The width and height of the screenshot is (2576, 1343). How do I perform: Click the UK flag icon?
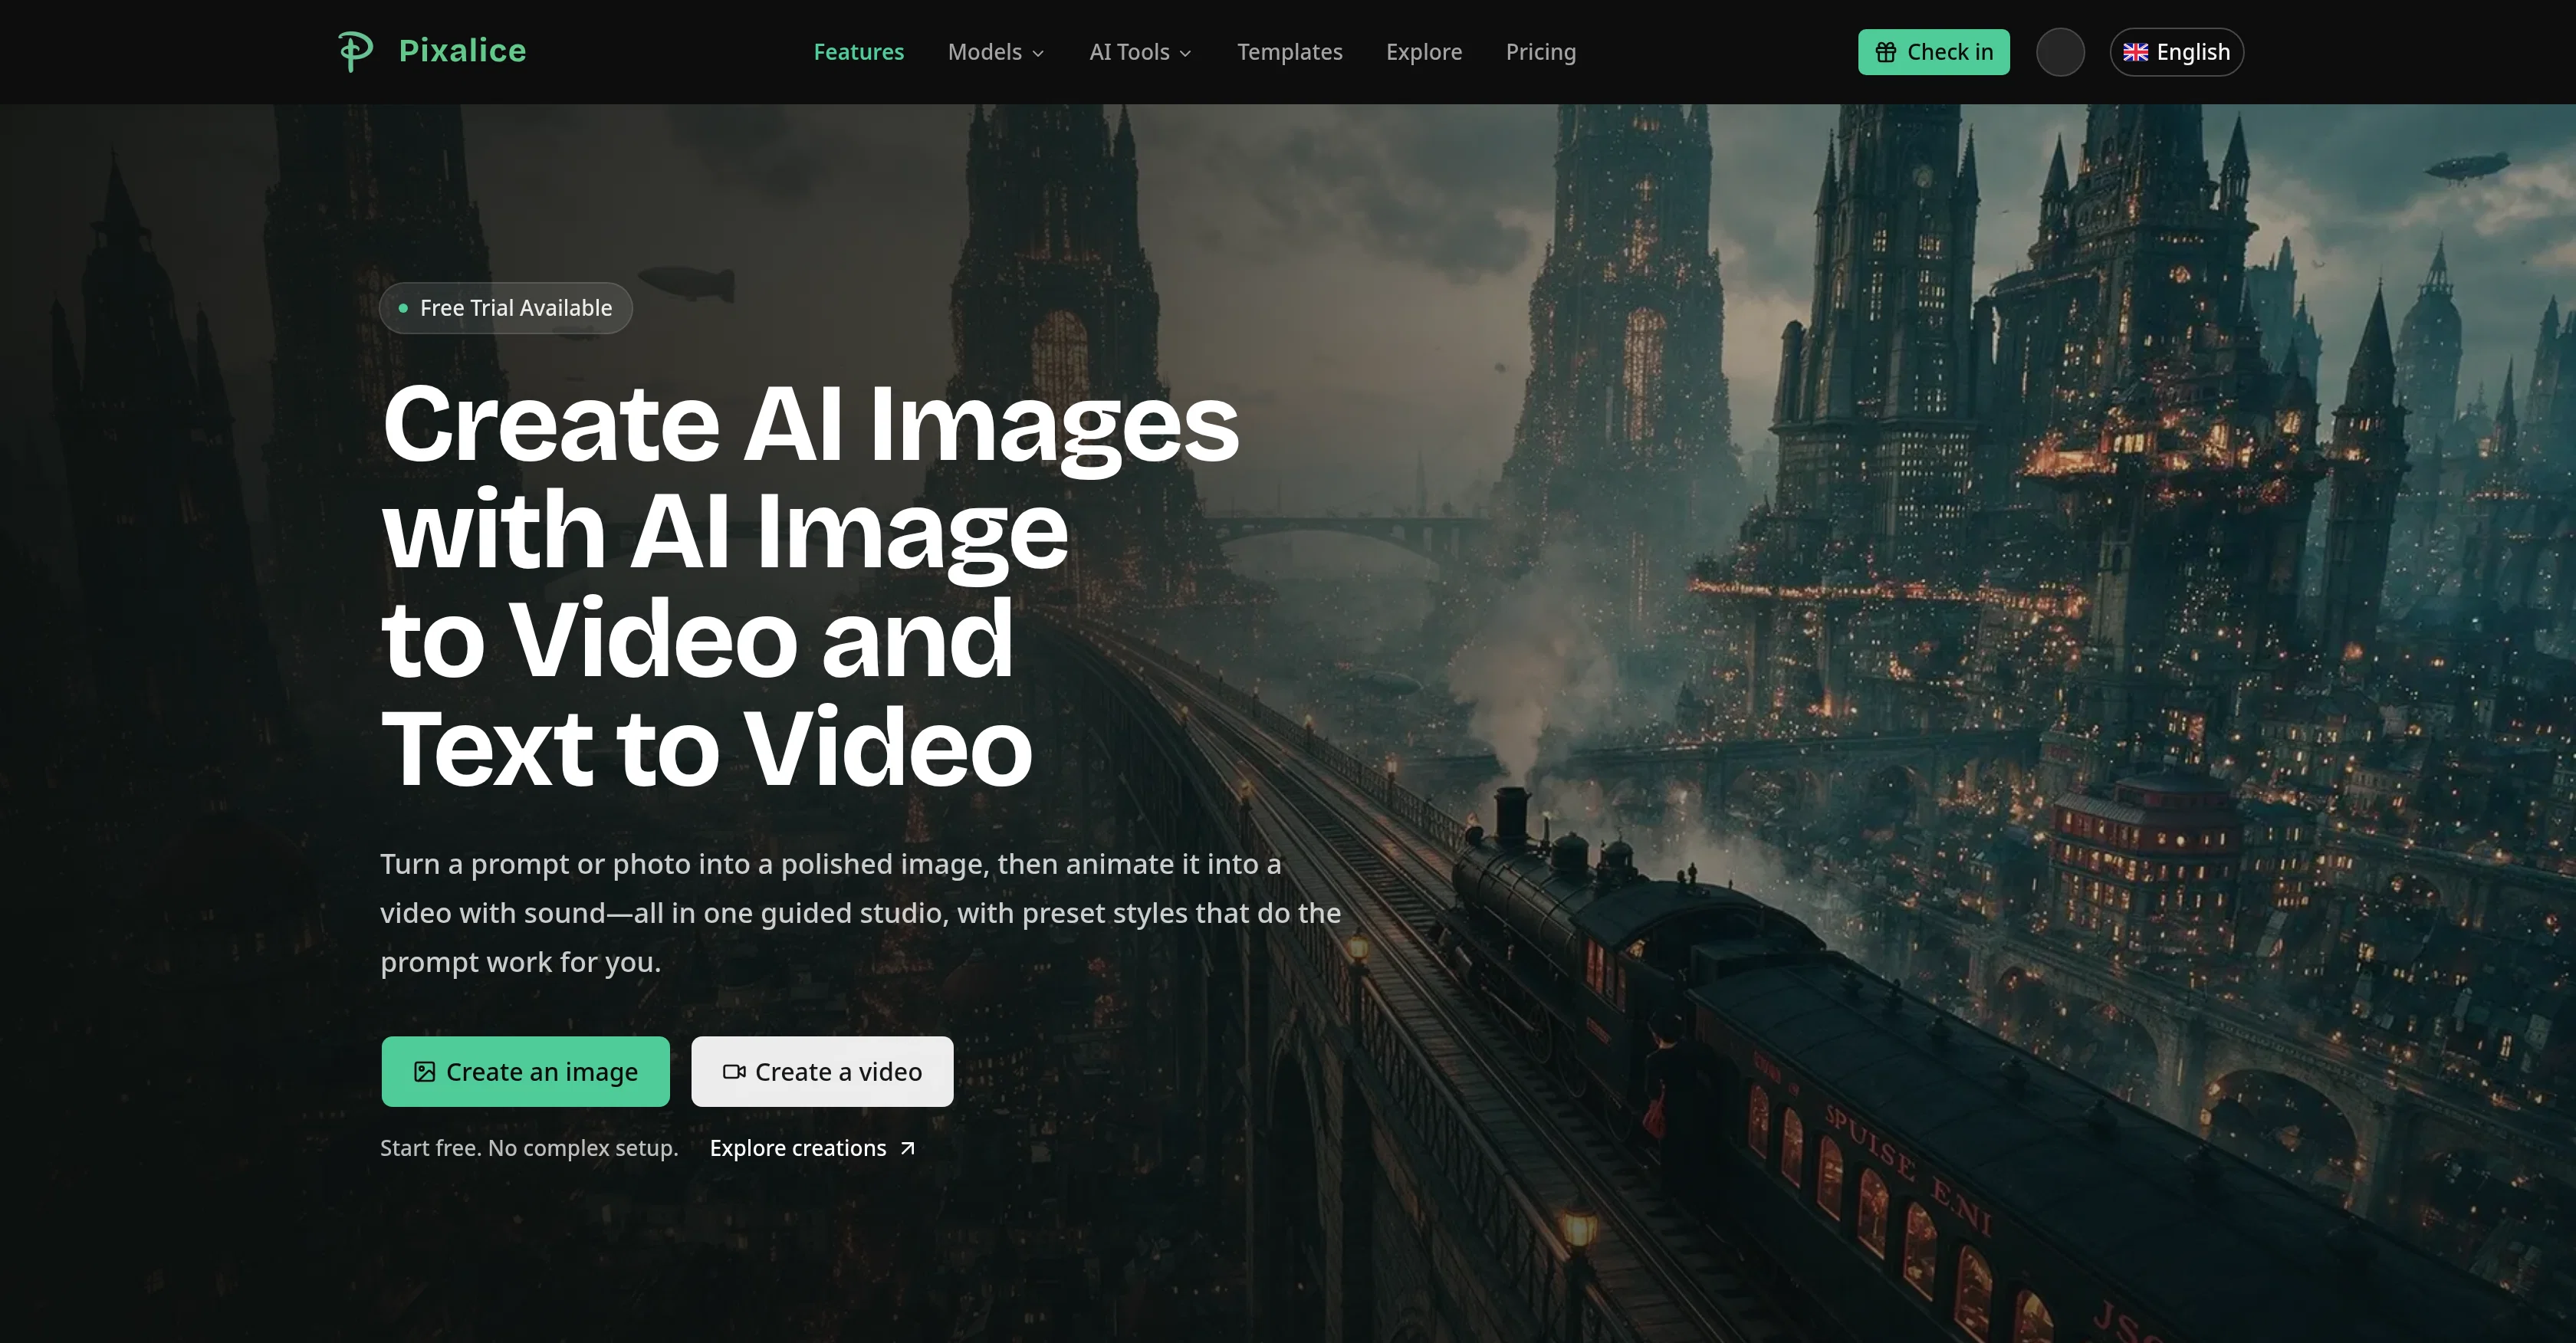[2135, 52]
